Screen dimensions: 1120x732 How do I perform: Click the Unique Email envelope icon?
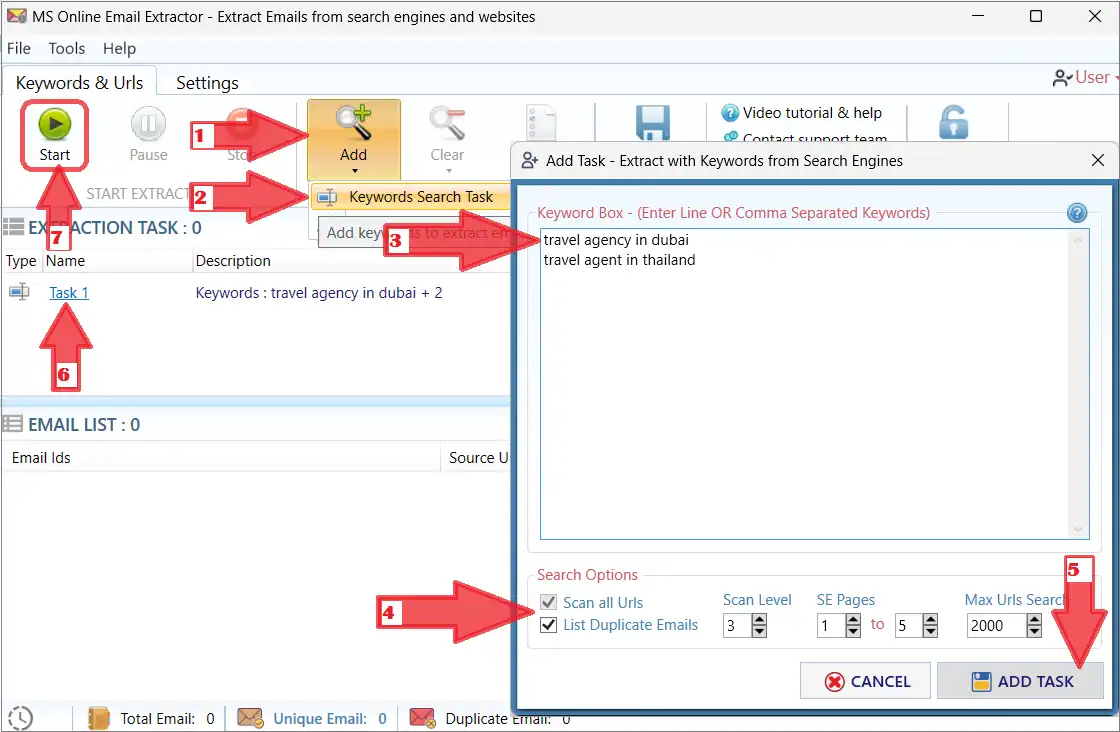tap(250, 718)
